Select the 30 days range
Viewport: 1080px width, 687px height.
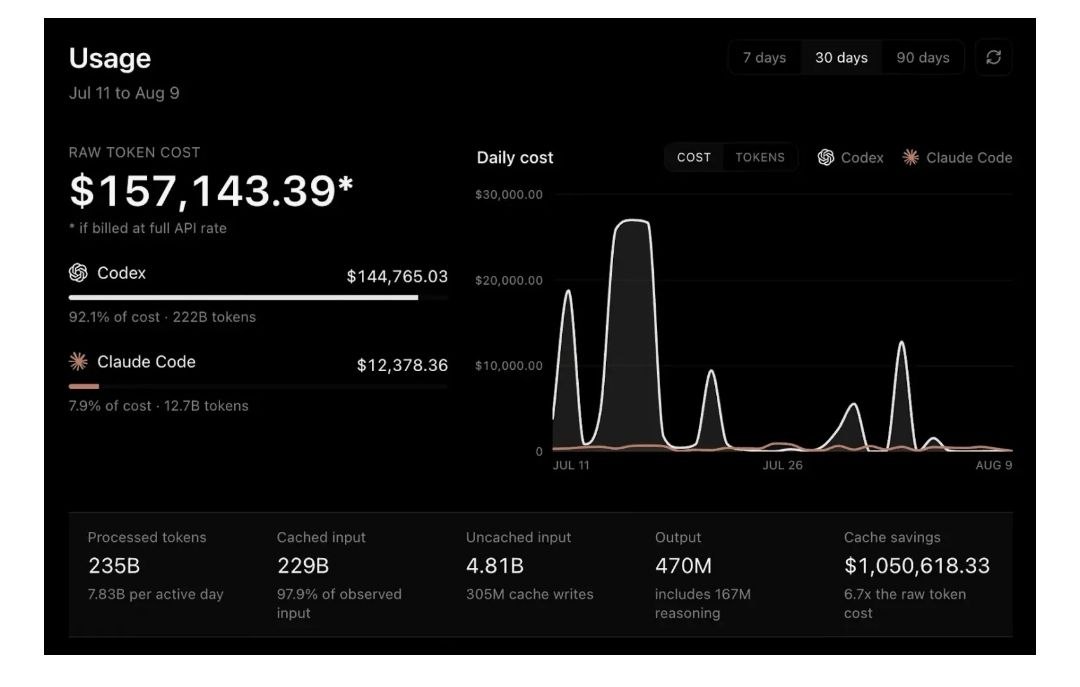(x=841, y=58)
